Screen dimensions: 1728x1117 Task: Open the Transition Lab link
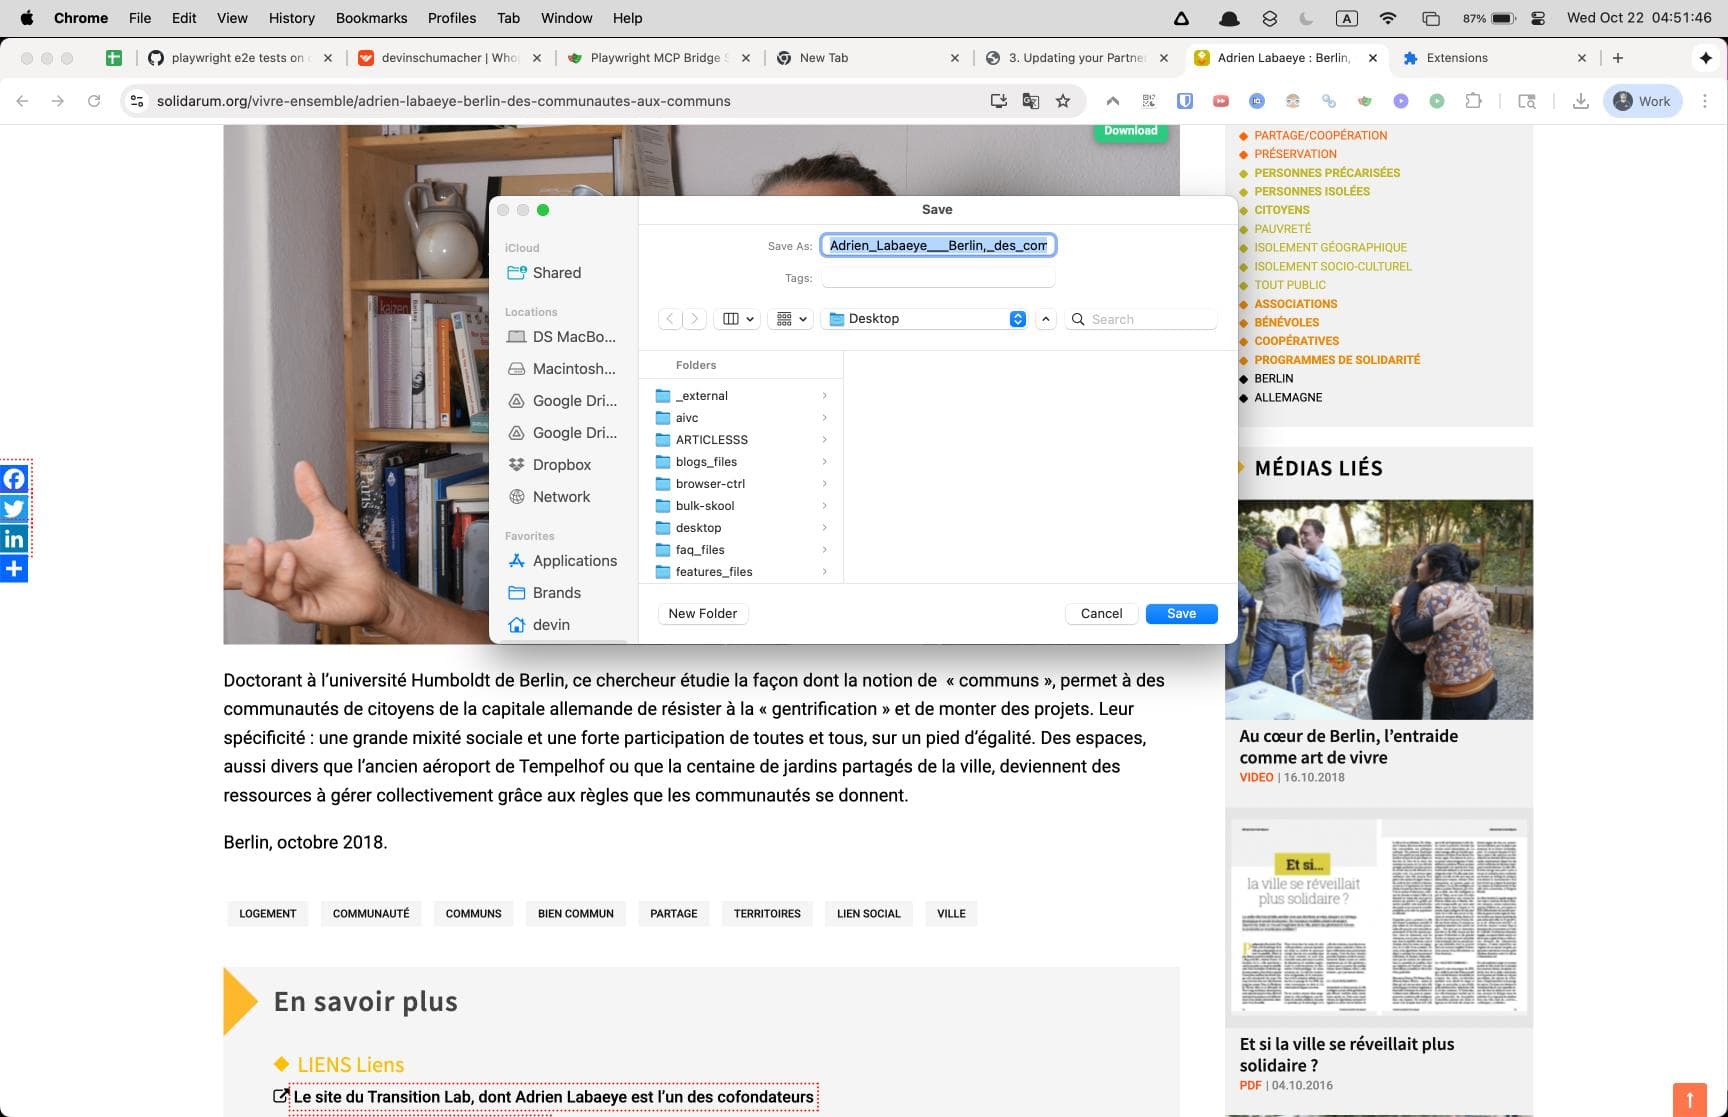550,1096
